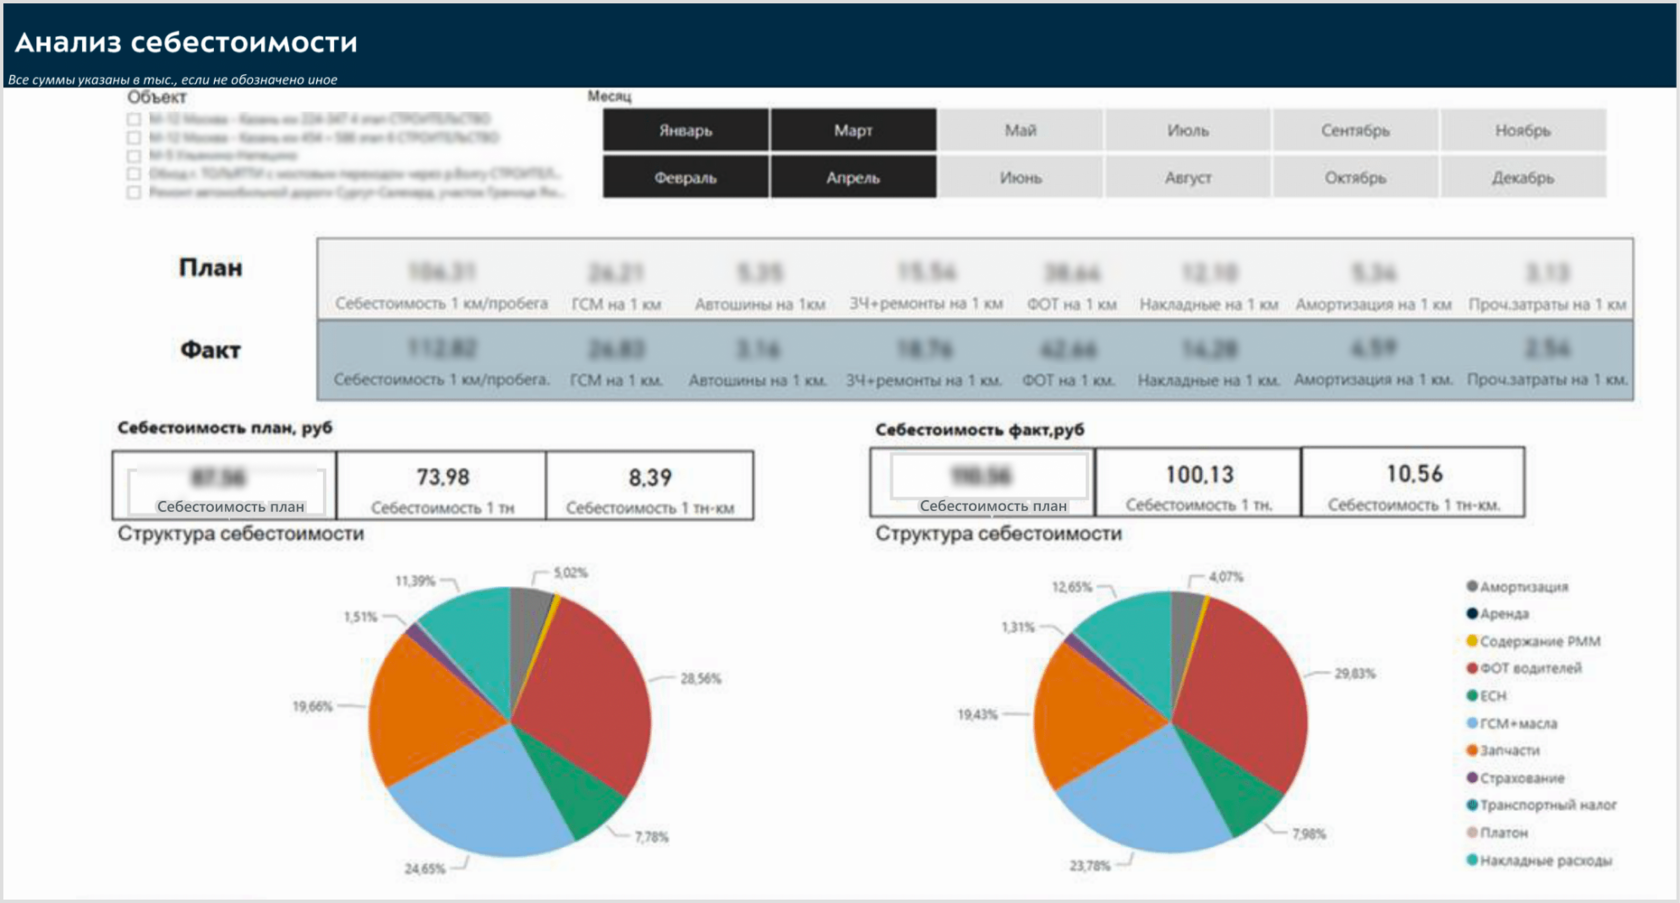Screen dimensions: 1680x903
Task: Click fact card Автошины на 1 км.
Action: [758, 360]
